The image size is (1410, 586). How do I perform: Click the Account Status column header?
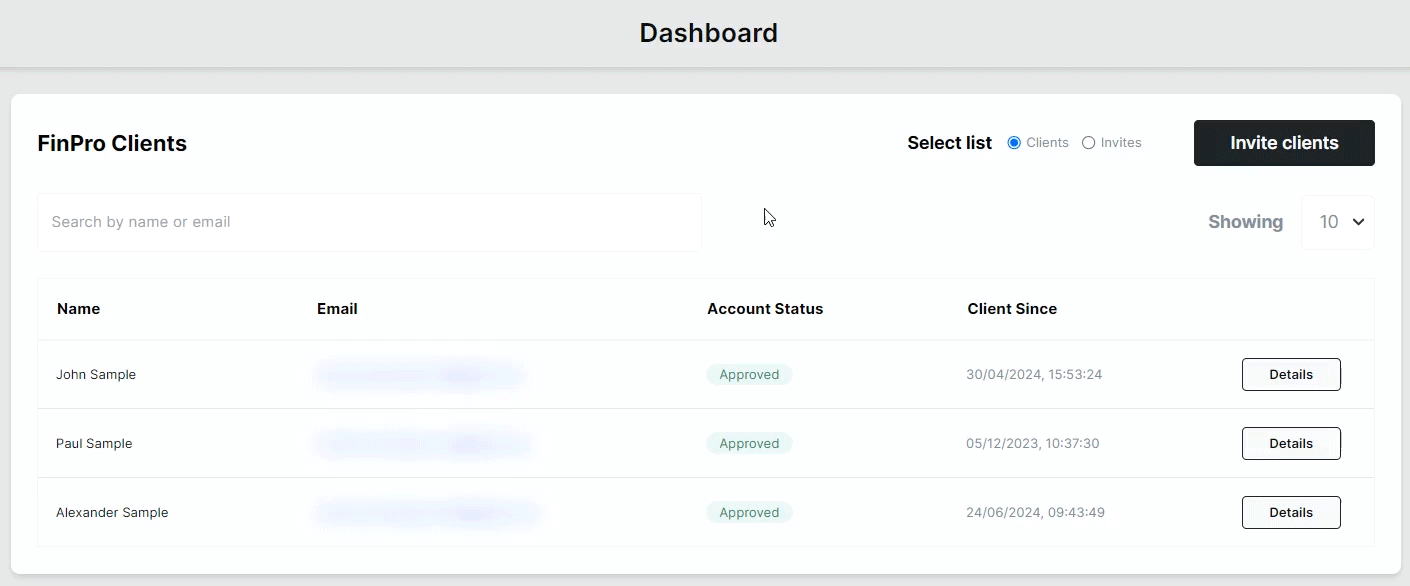tap(765, 309)
